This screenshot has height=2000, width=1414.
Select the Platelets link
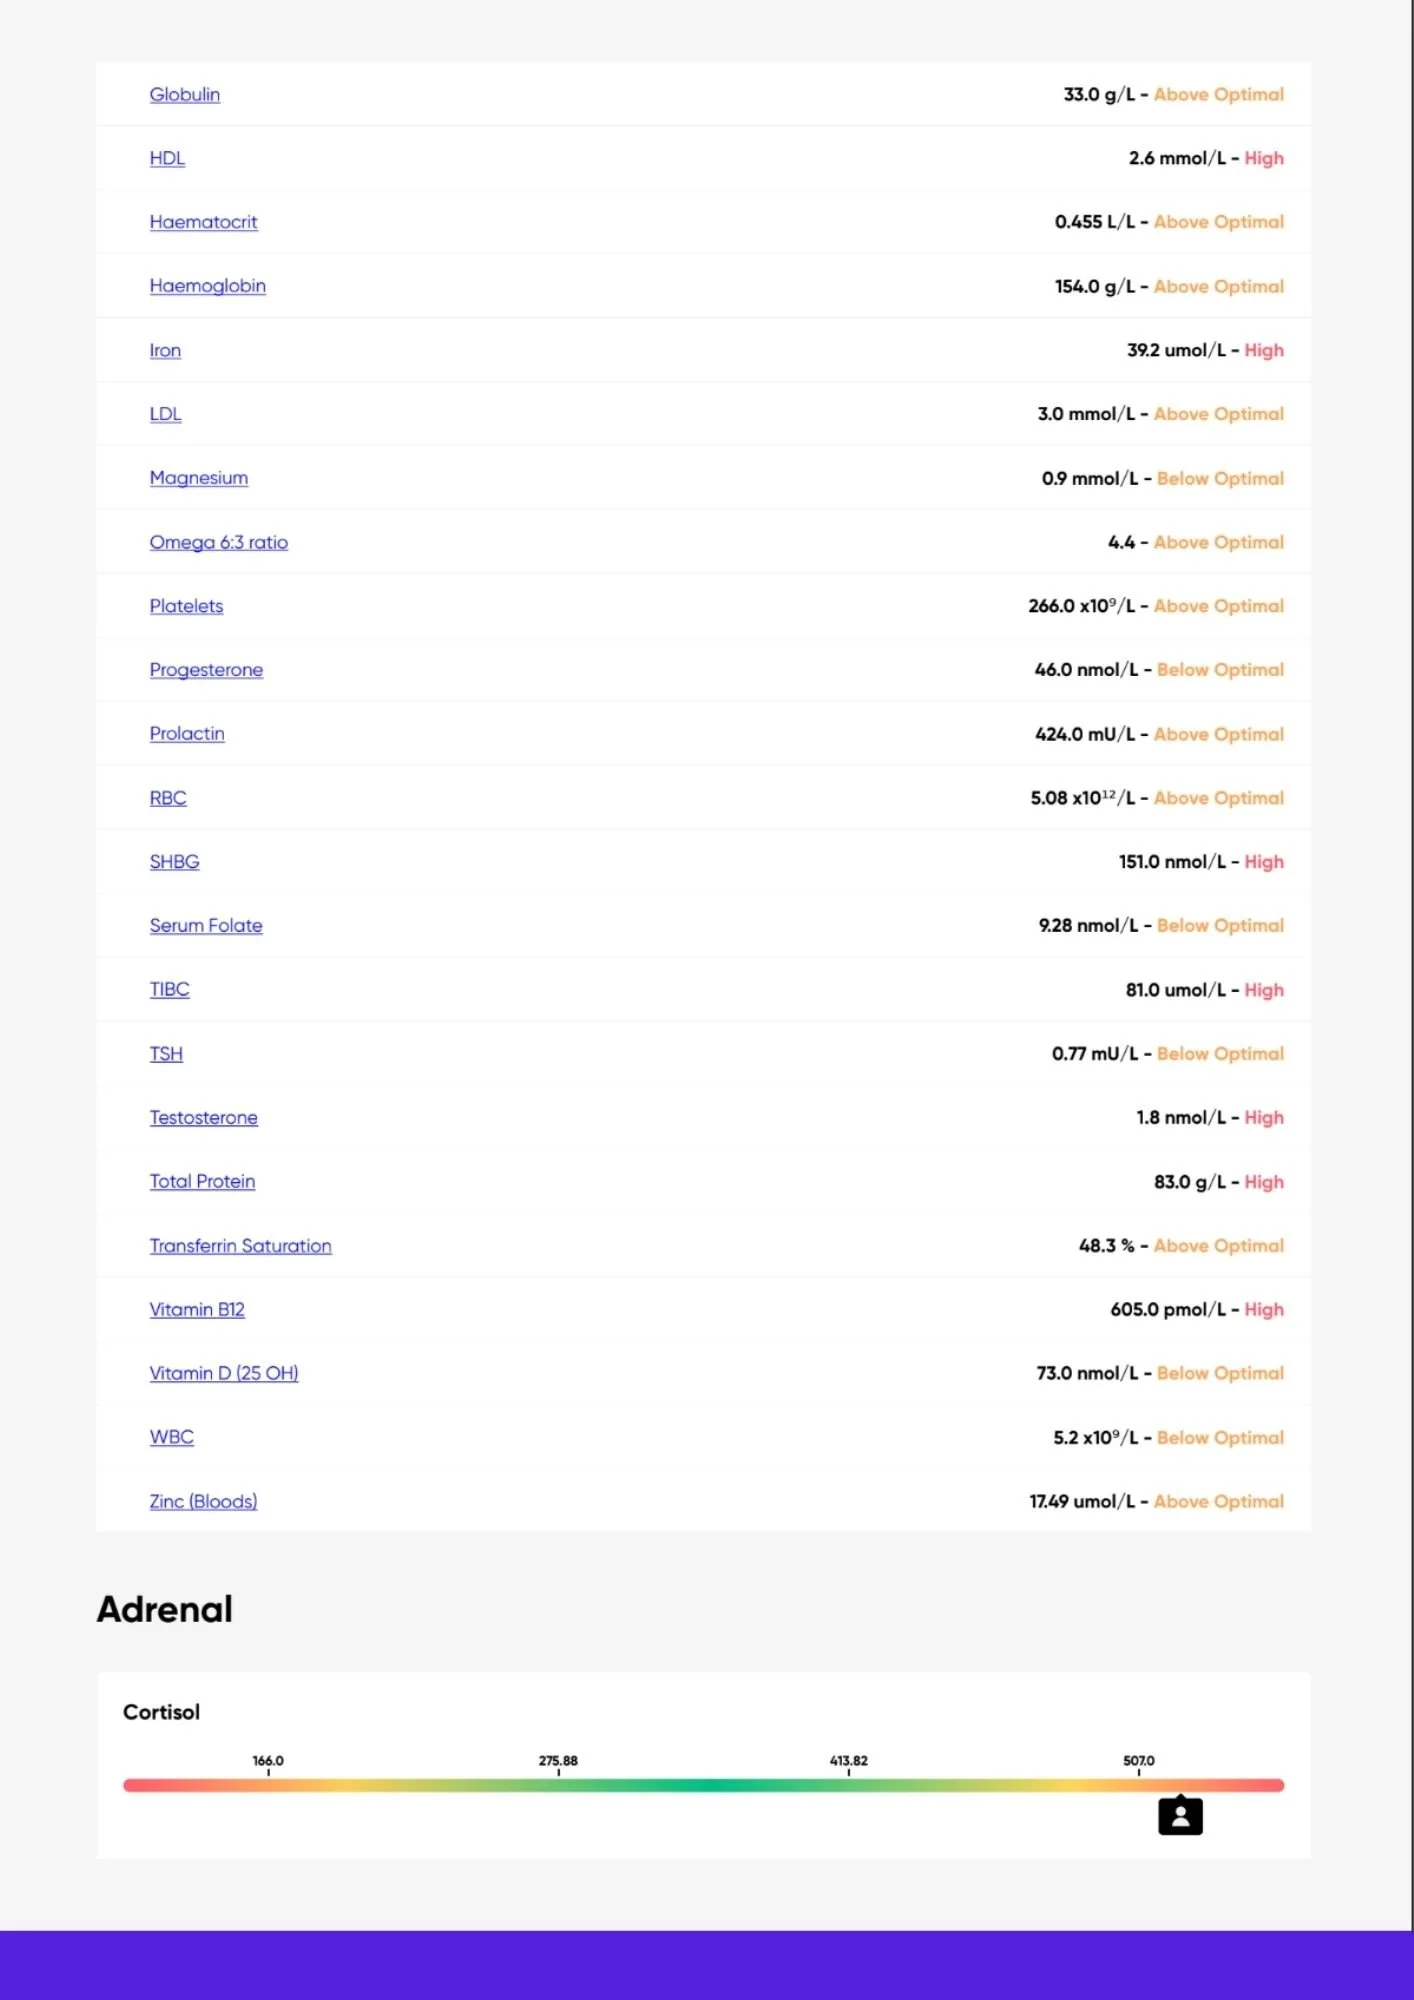tap(186, 606)
